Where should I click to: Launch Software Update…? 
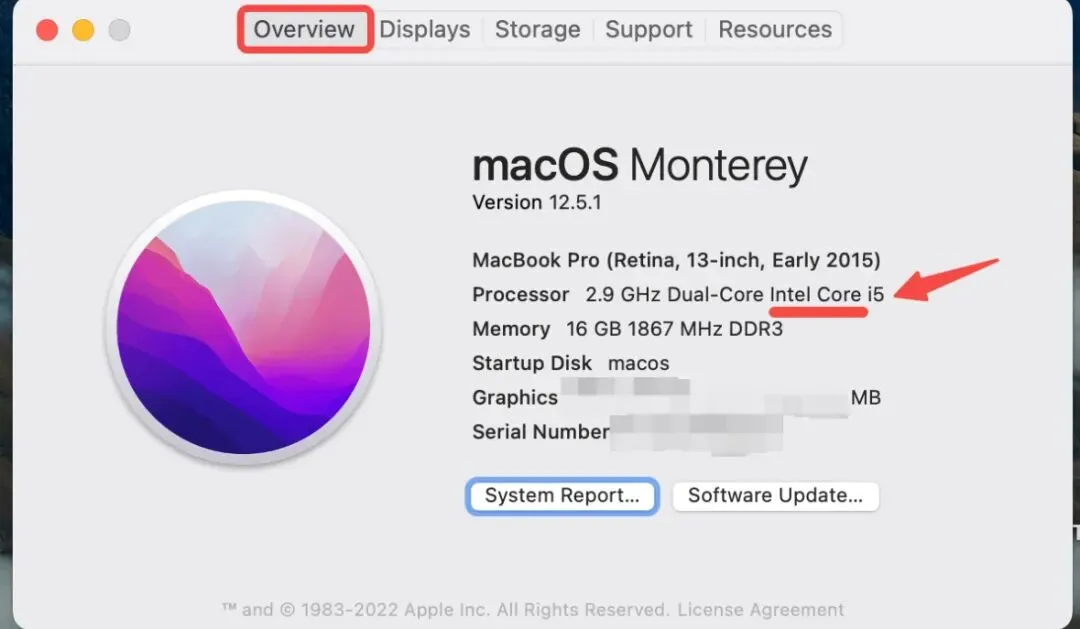pyautogui.click(x=776, y=496)
